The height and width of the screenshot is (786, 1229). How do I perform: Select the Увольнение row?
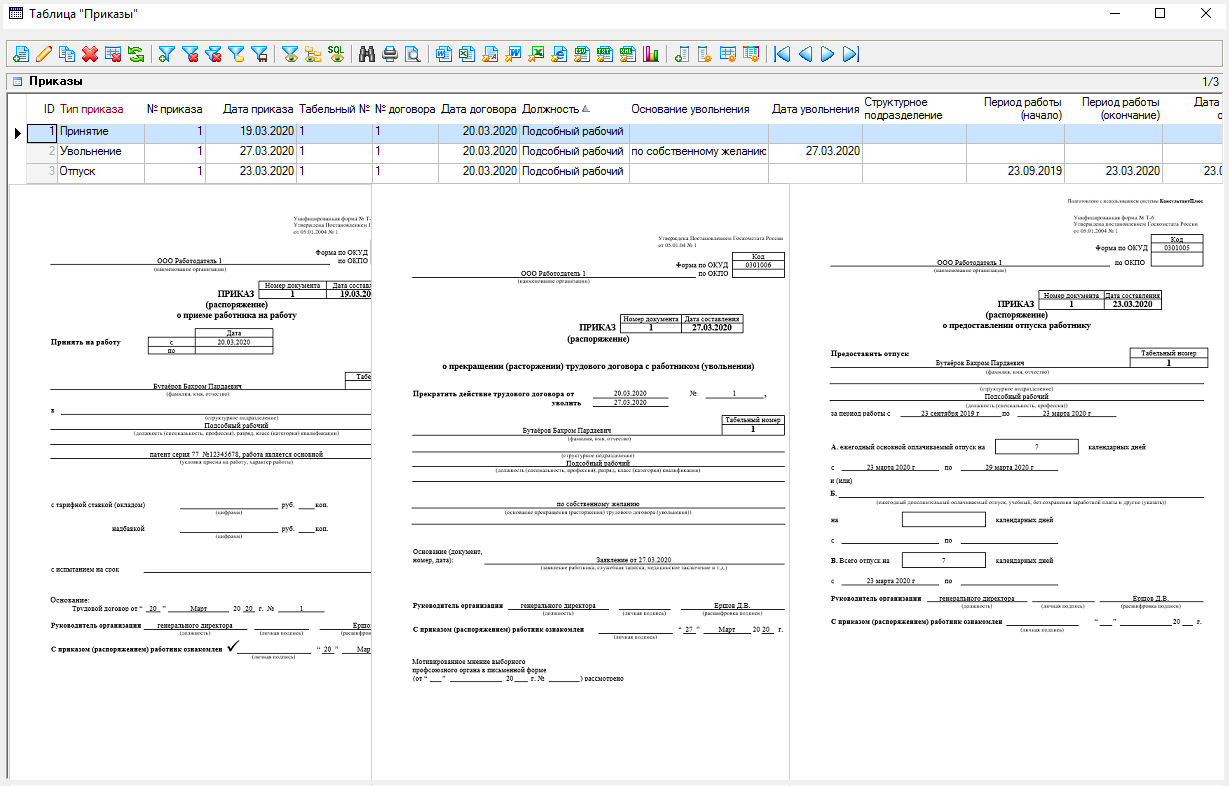click(x=90, y=151)
